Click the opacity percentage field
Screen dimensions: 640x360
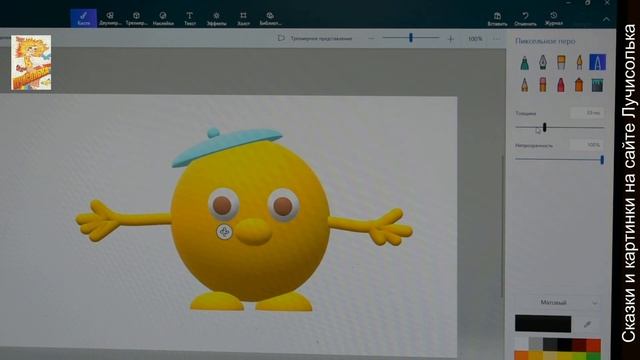click(587, 145)
